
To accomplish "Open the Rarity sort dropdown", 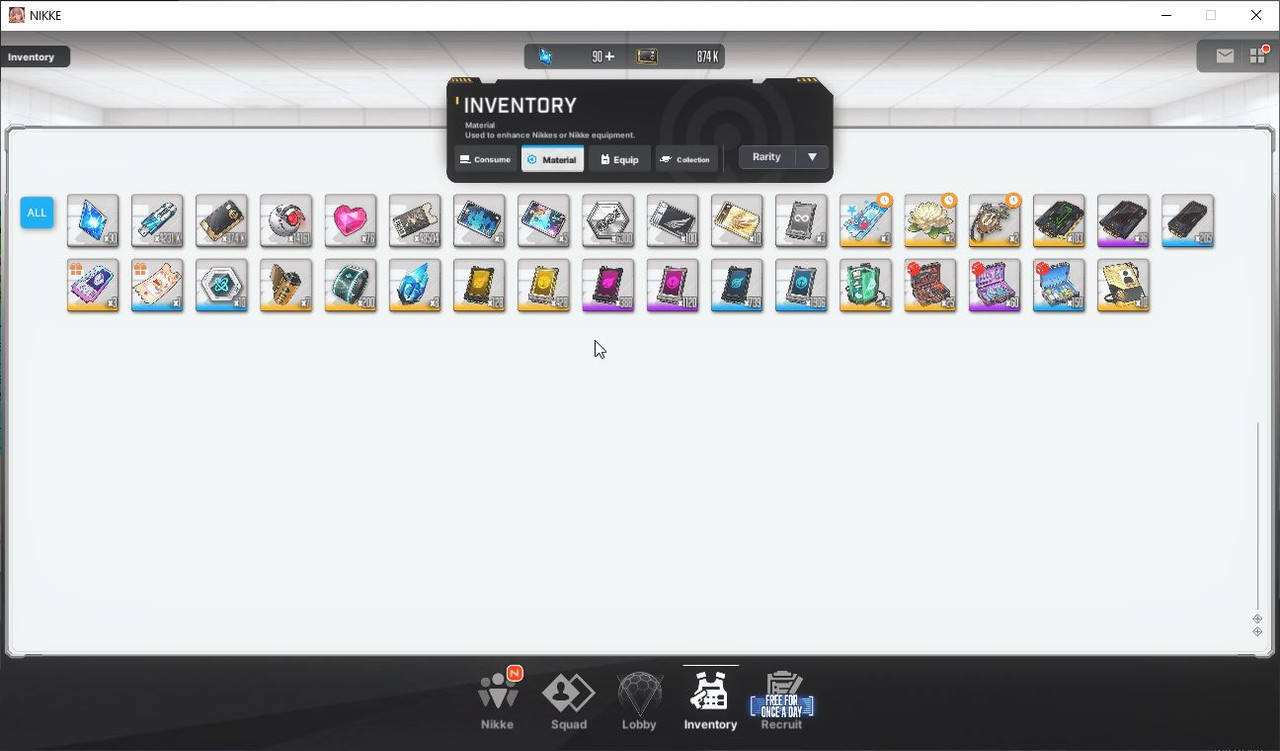I will [783, 157].
